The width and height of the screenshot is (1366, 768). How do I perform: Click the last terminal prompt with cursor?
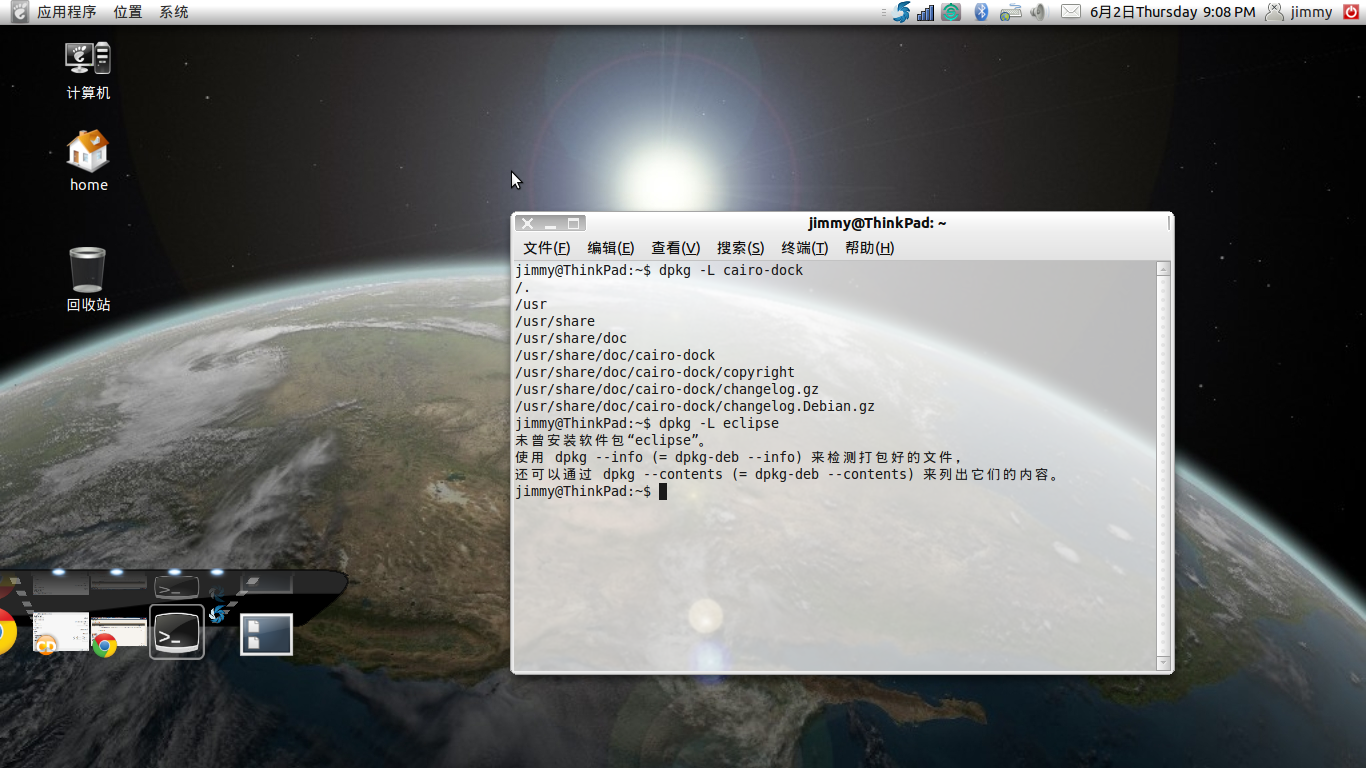[x=590, y=491]
